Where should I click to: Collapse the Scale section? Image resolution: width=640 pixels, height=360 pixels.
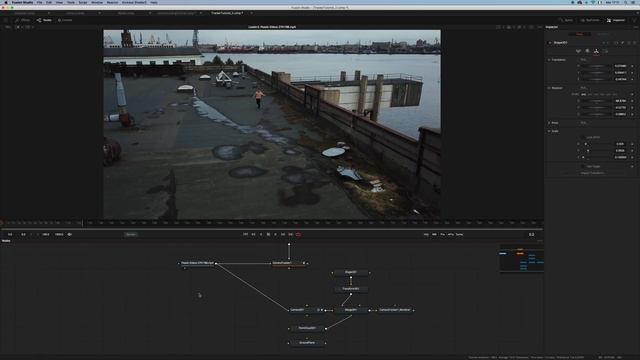click(x=549, y=131)
